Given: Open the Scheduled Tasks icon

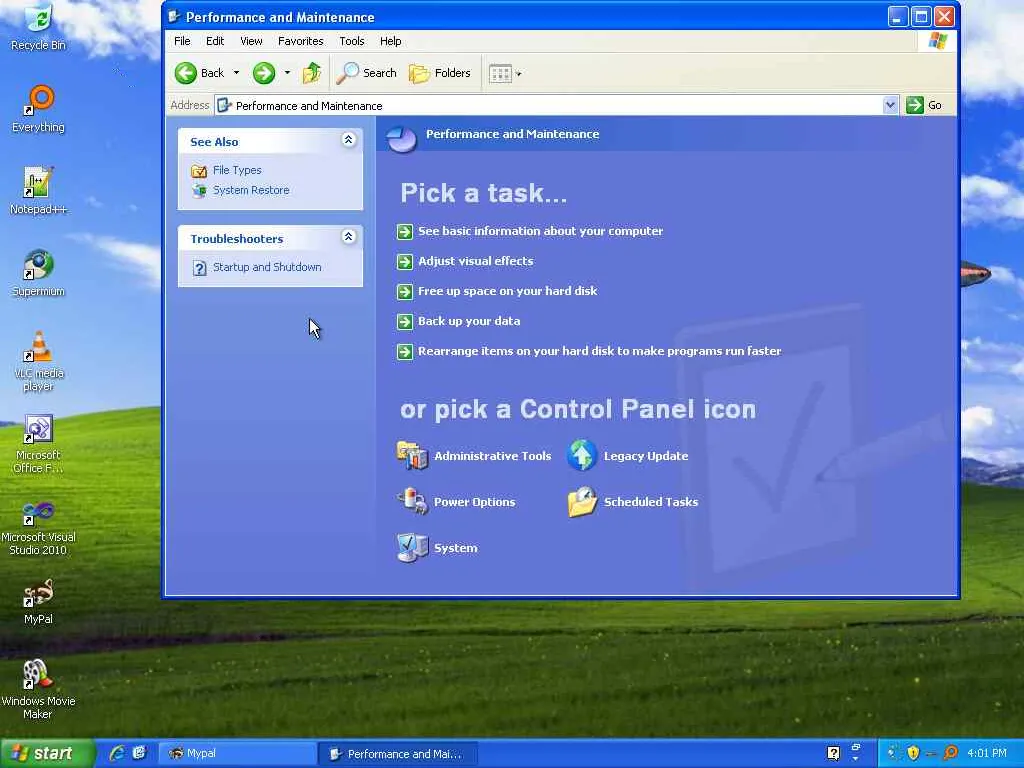Looking at the screenshot, I should point(582,502).
